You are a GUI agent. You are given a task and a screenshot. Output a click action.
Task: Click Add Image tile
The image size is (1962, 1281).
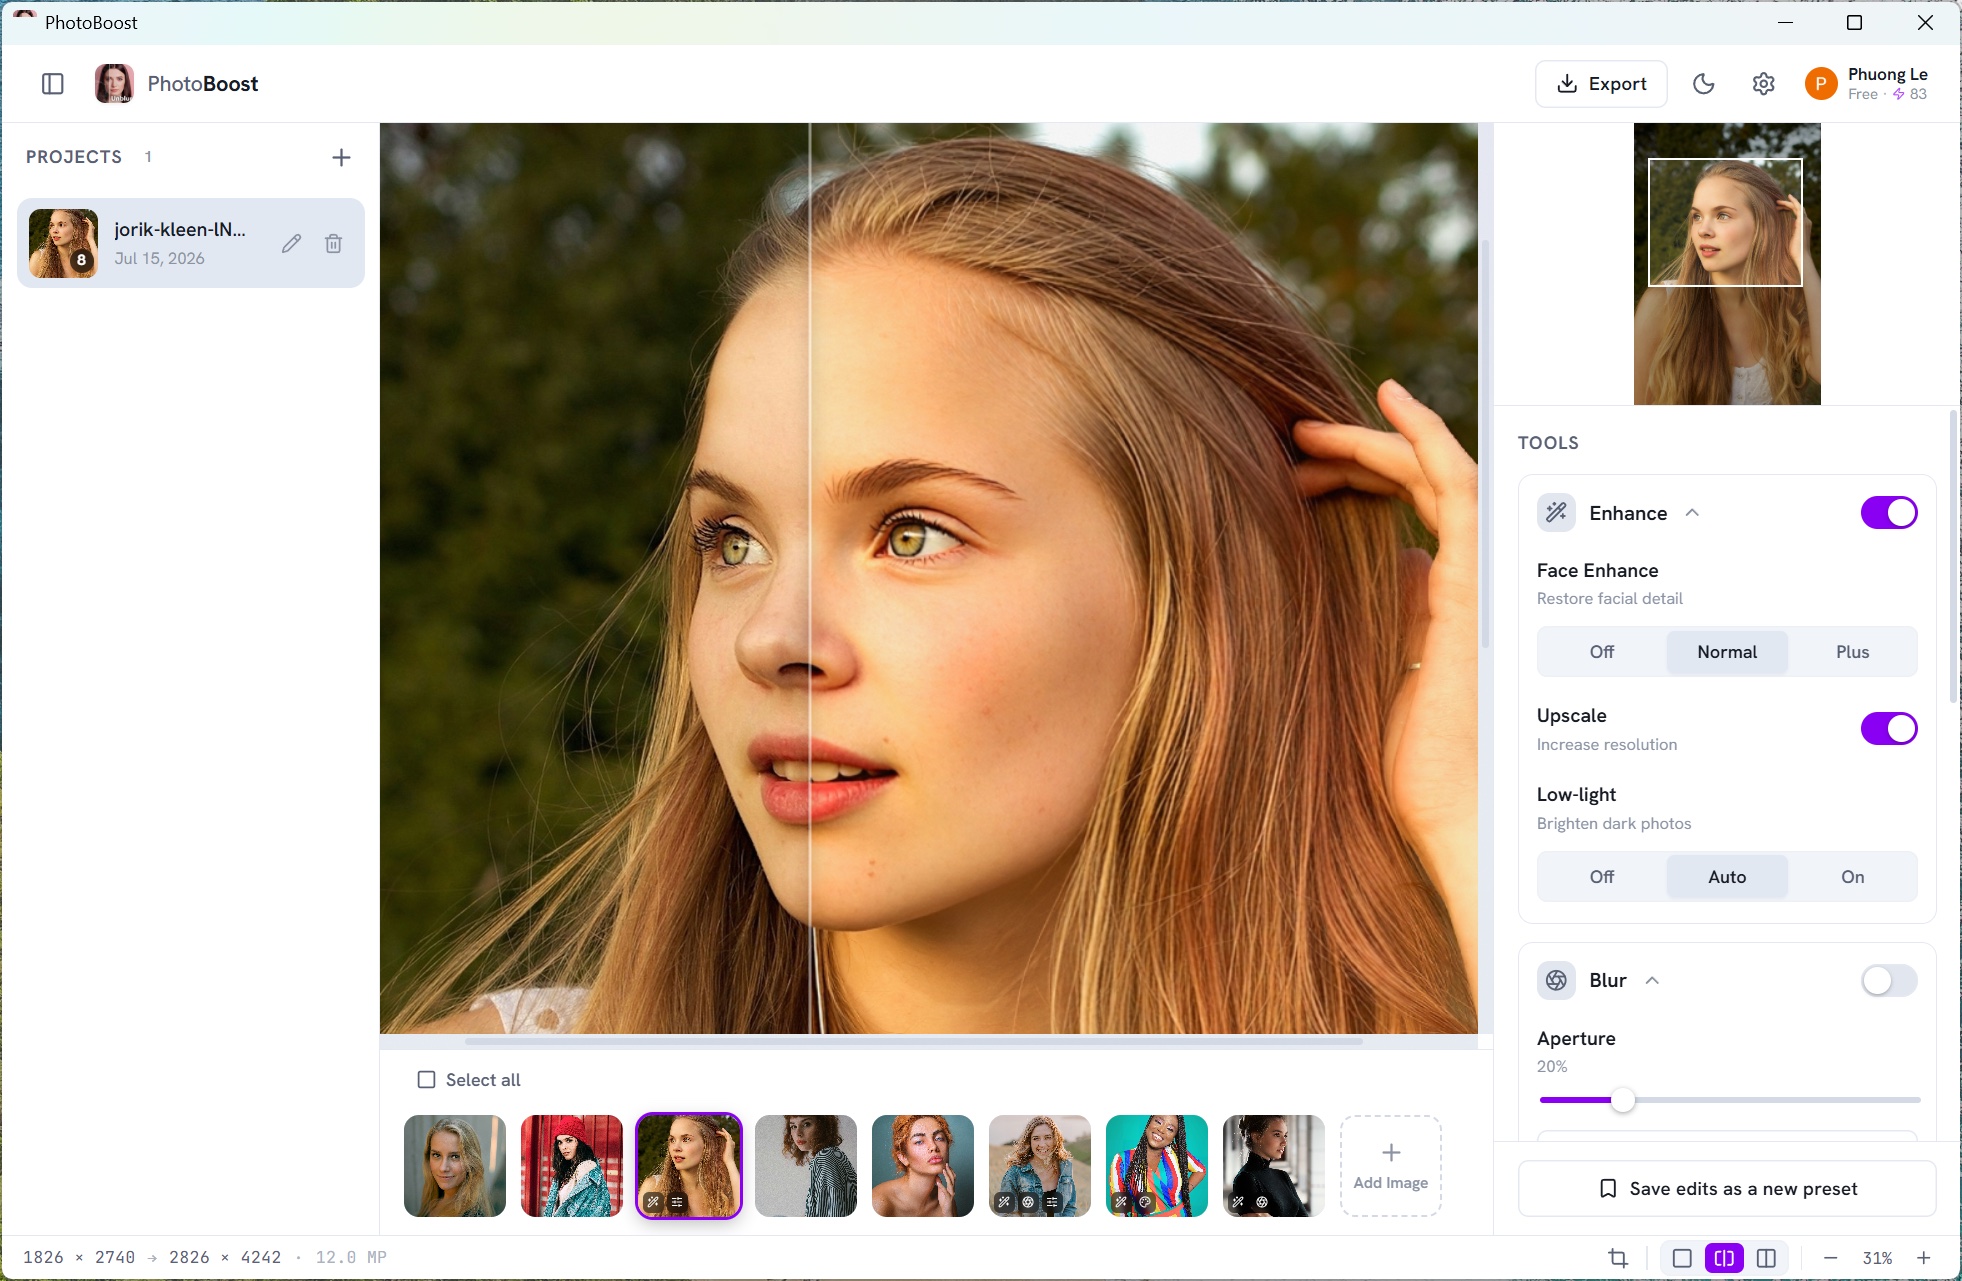pyautogui.click(x=1390, y=1166)
